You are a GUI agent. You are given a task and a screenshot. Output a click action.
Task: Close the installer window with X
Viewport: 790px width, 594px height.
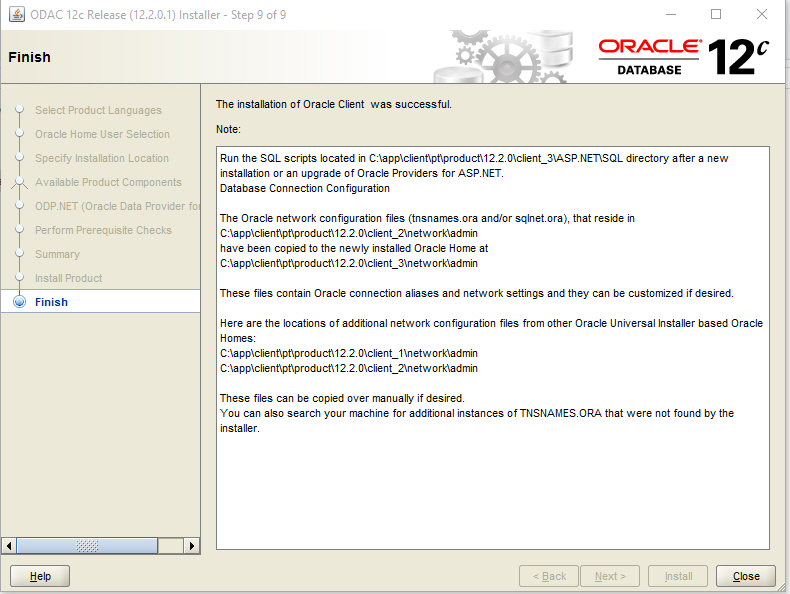(x=762, y=14)
